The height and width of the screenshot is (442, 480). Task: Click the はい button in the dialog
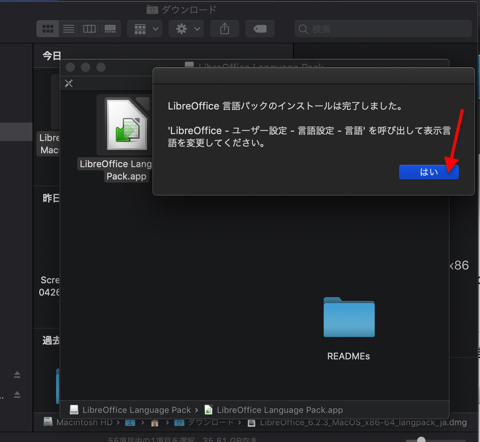[429, 172]
